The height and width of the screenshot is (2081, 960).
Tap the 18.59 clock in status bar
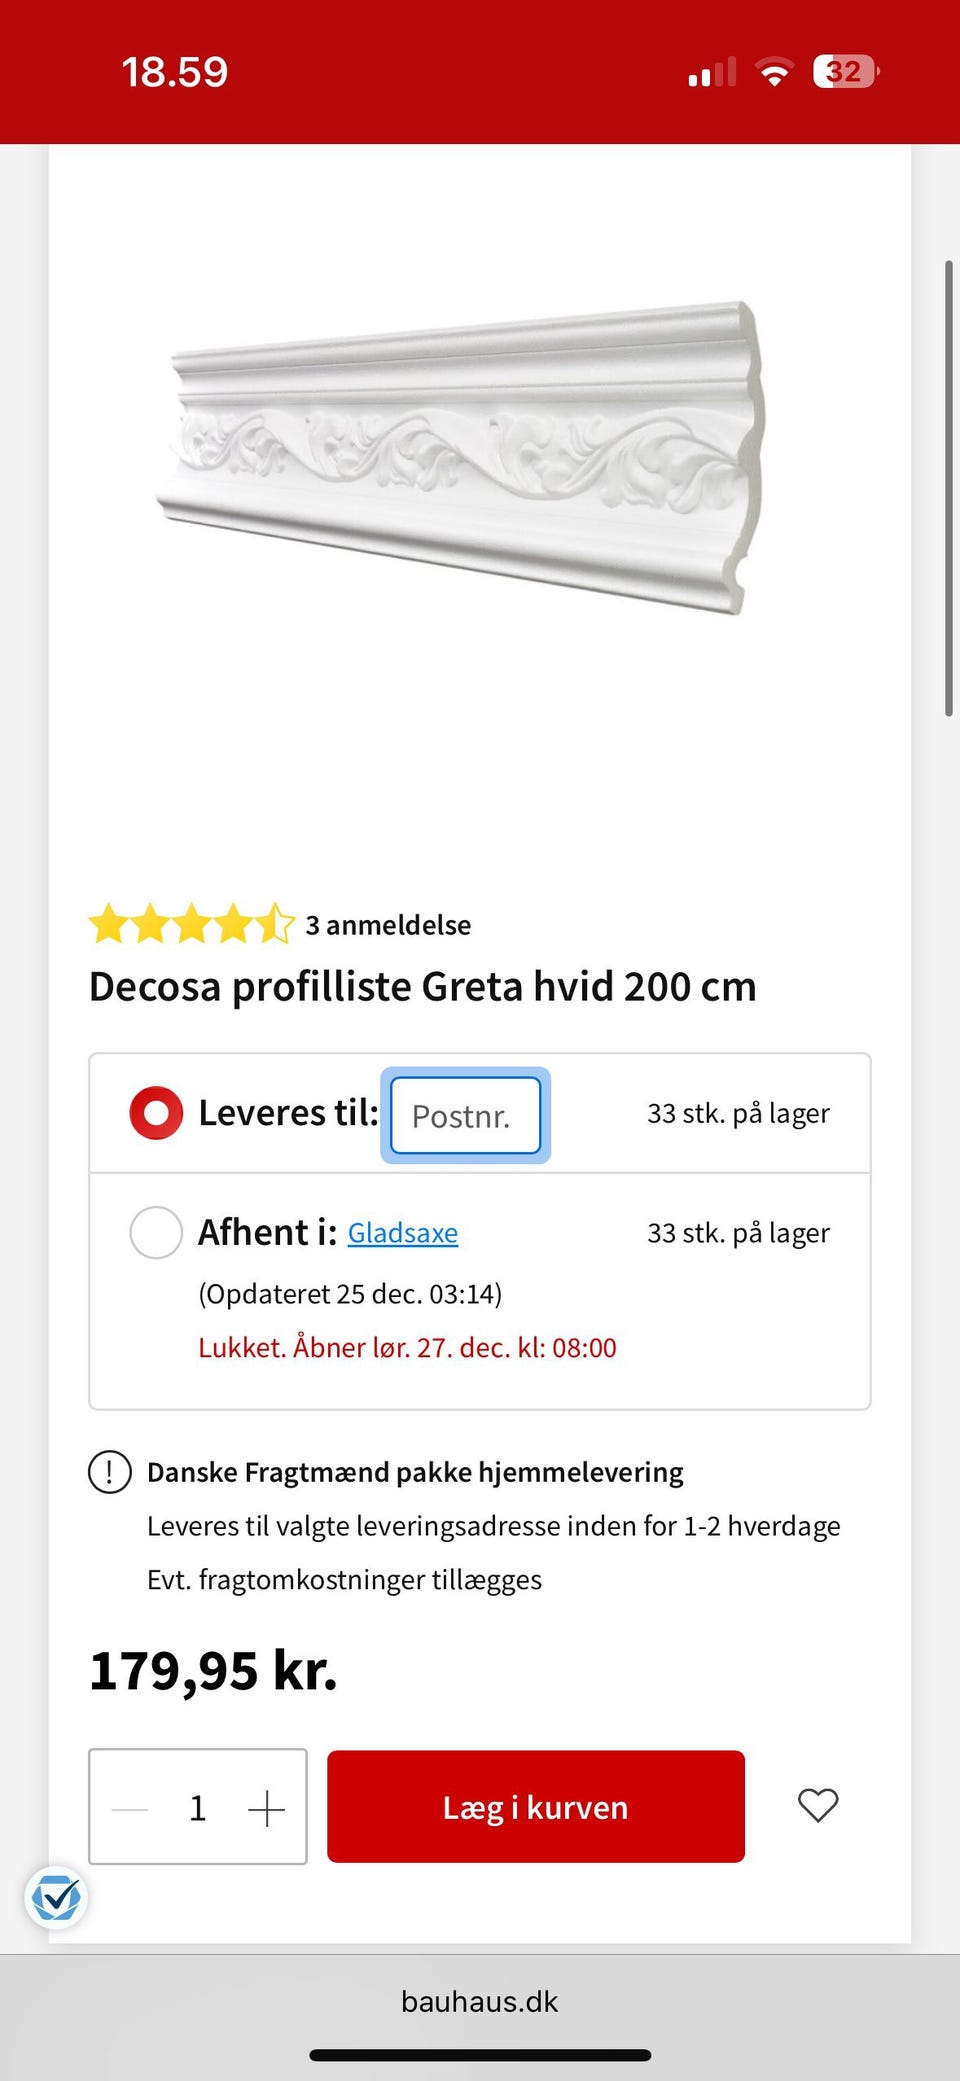175,72
